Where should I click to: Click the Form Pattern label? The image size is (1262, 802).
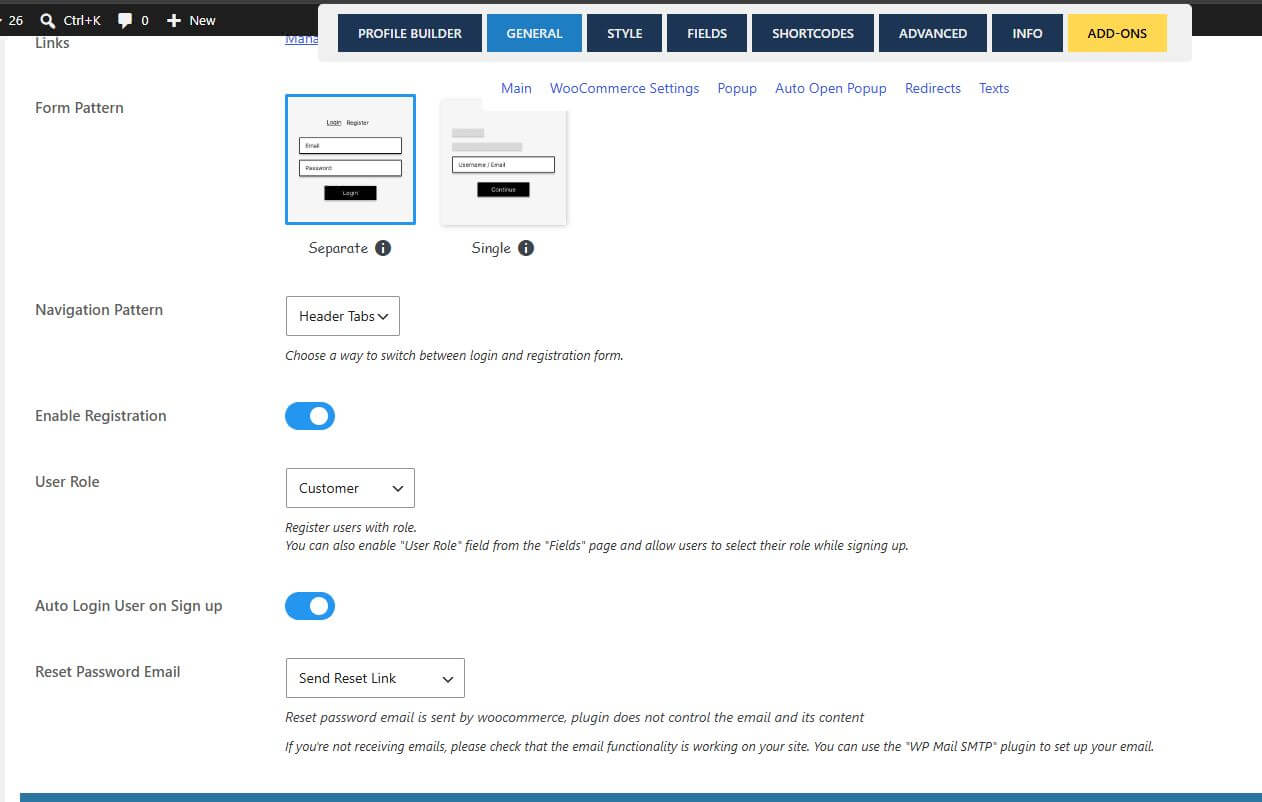(x=79, y=108)
